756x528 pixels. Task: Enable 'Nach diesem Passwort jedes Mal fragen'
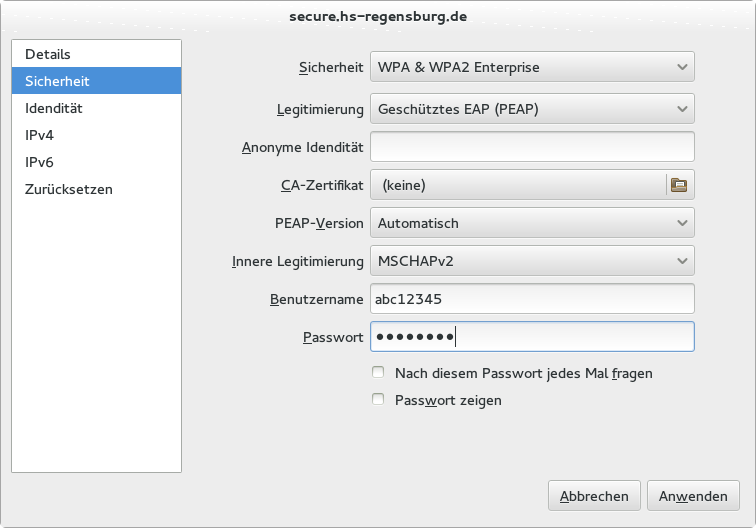[x=378, y=373]
